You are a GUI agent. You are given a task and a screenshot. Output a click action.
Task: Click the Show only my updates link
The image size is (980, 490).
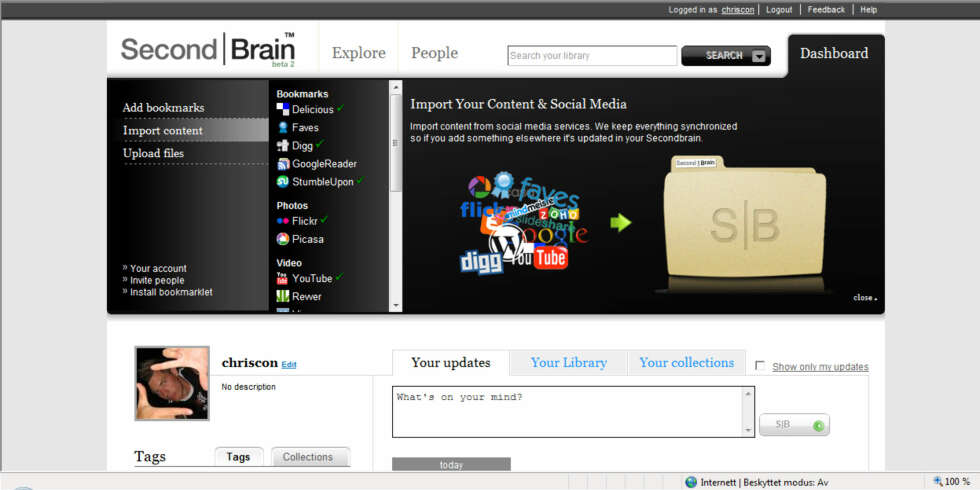pos(820,367)
